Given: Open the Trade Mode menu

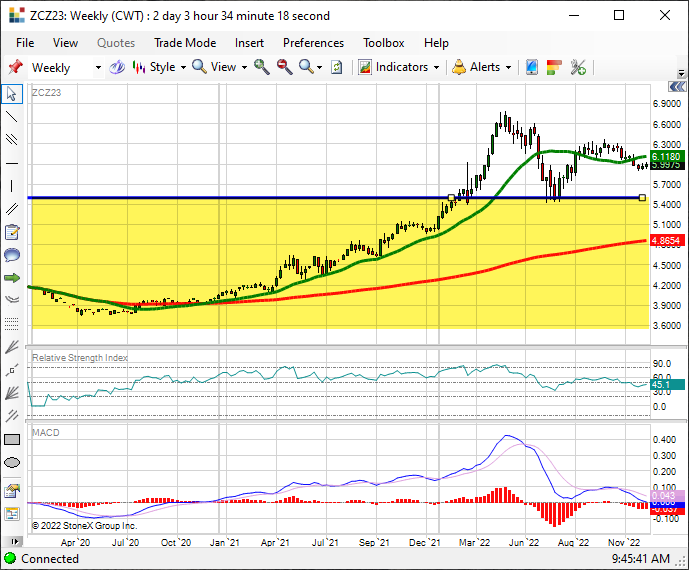Looking at the screenshot, I should 185,43.
